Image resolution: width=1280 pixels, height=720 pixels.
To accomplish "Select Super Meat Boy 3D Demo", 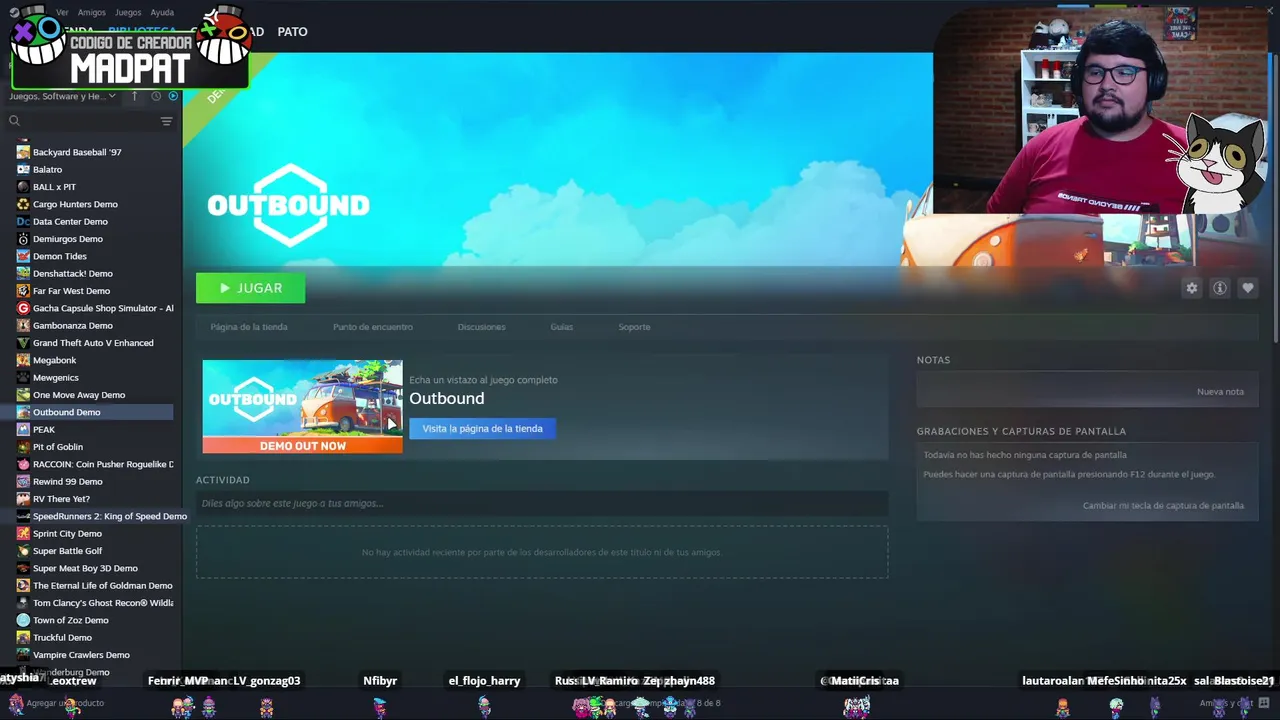I will 85,568.
